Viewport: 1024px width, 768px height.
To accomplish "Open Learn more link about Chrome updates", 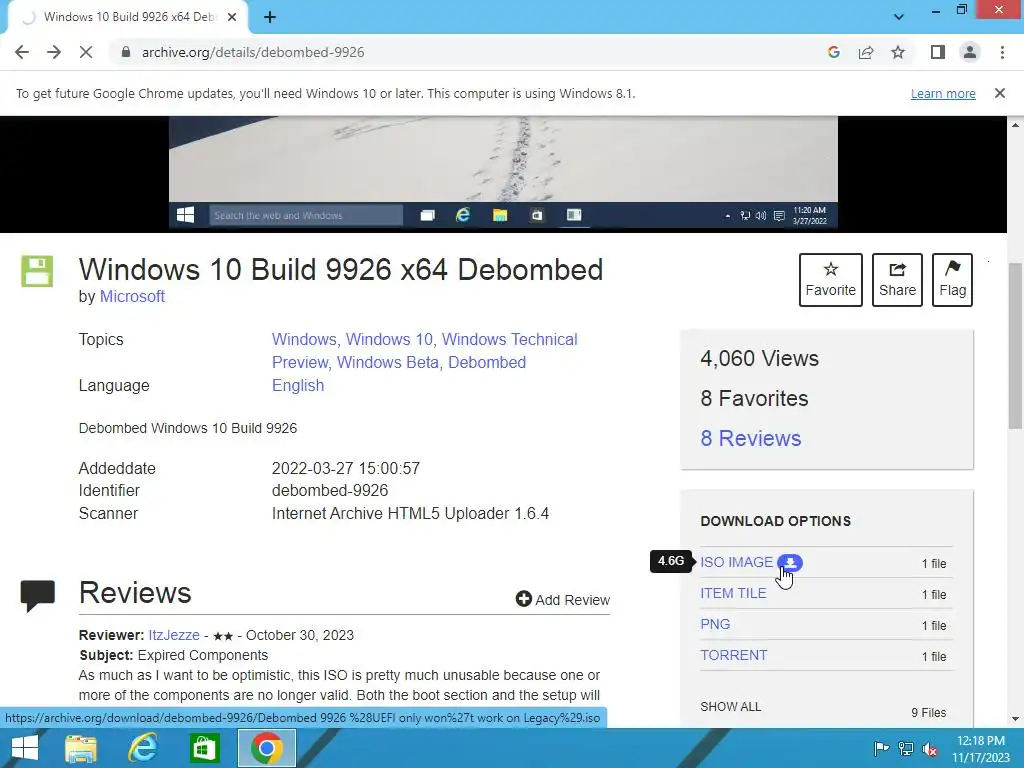I will coord(943,93).
